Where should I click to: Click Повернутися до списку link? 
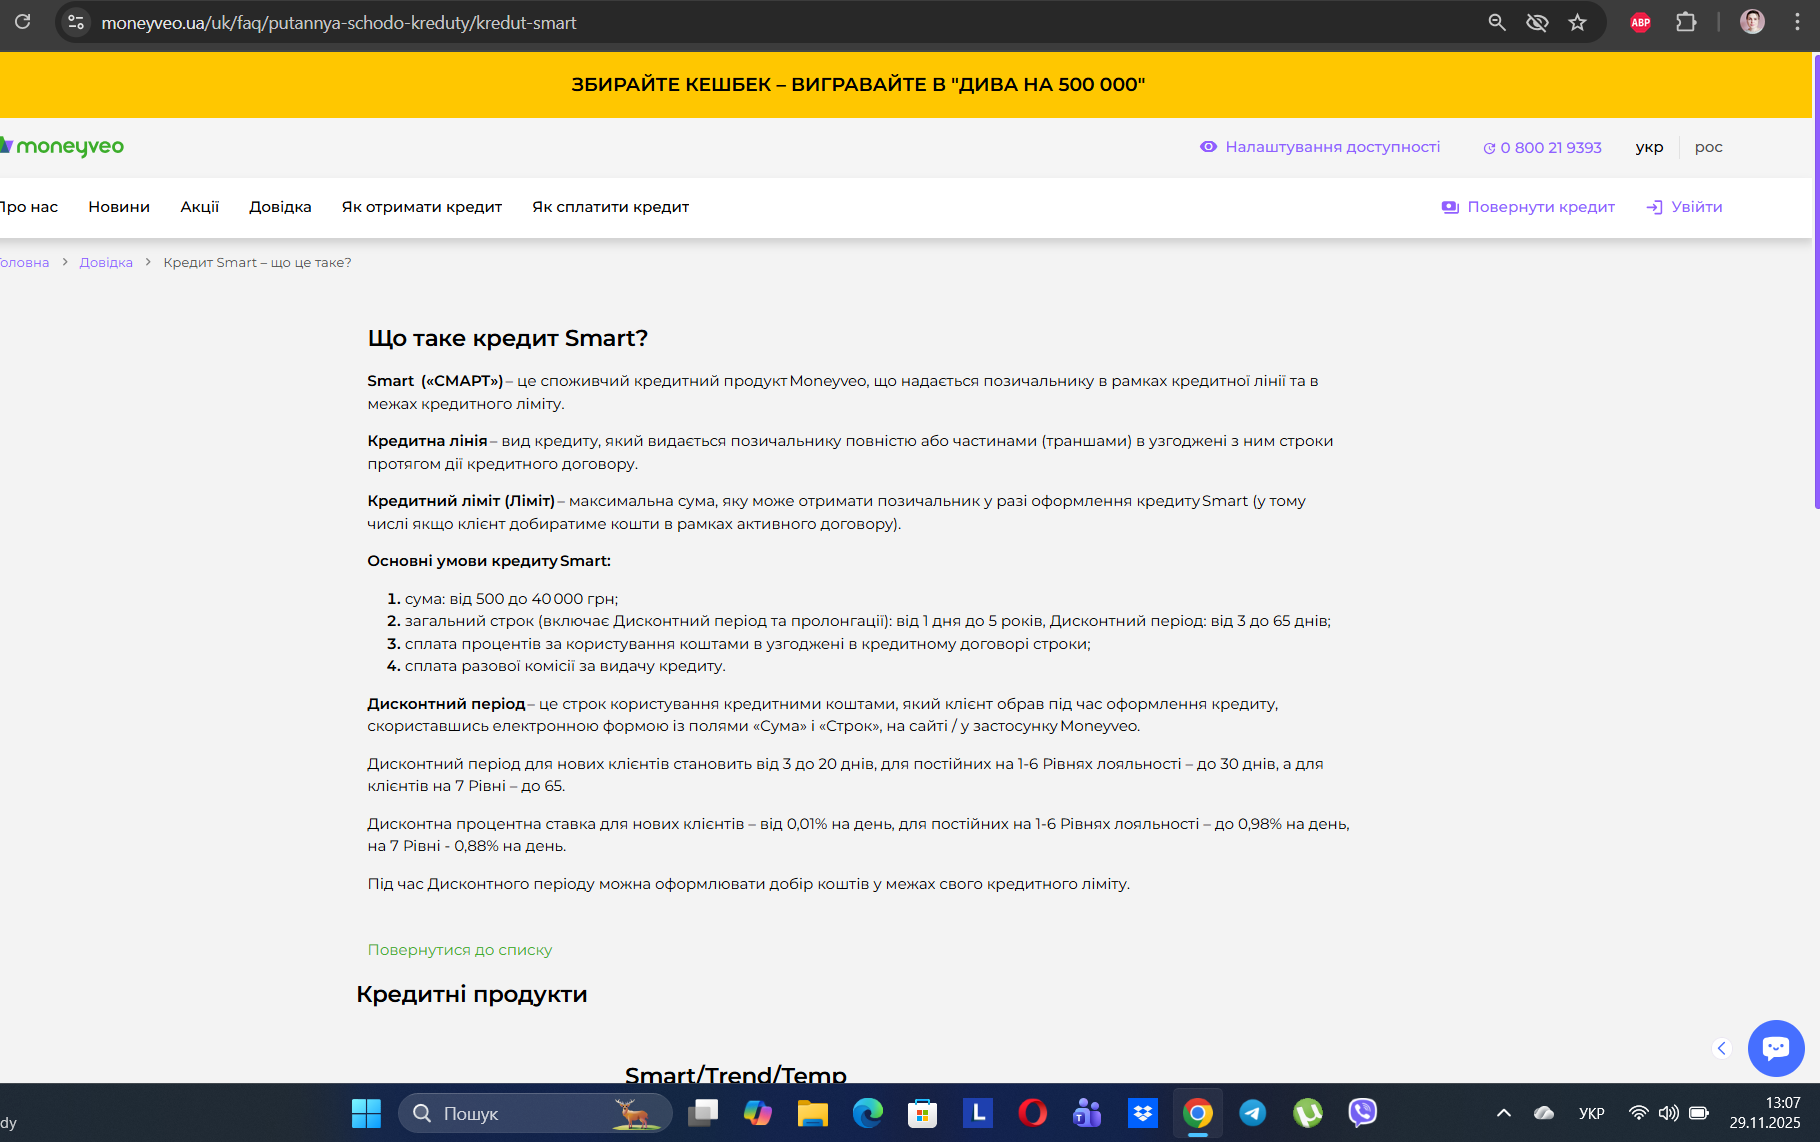[459, 950]
